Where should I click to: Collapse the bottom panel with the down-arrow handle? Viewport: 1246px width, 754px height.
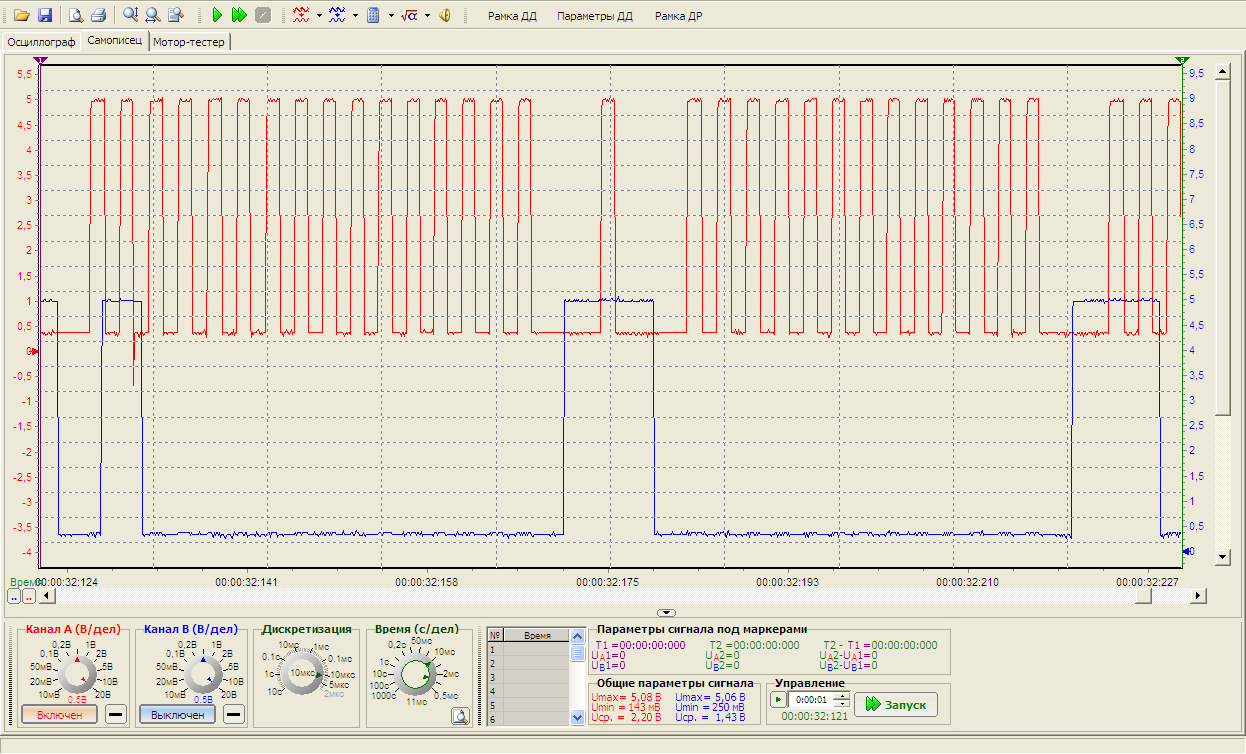click(x=664, y=612)
